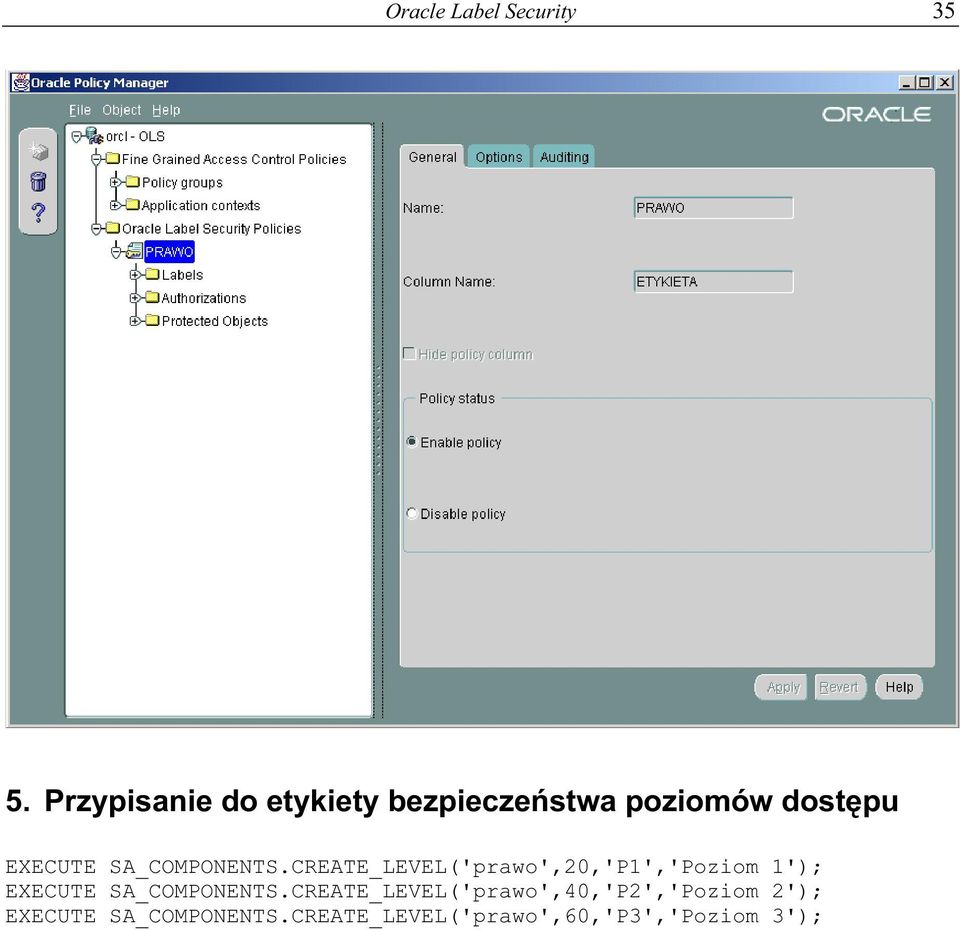Collapse the orcl - OLS root node
The width and height of the screenshot is (960, 930).
point(77,136)
